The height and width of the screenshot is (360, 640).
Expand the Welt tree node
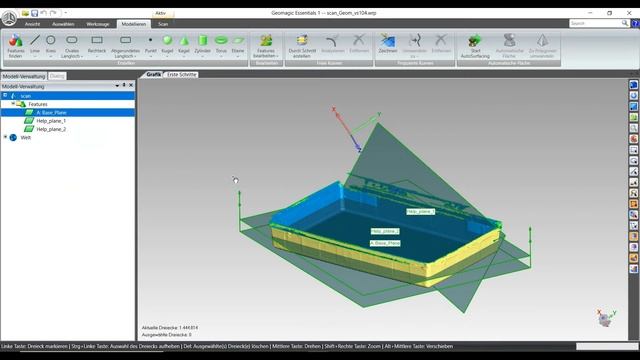[5, 137]
